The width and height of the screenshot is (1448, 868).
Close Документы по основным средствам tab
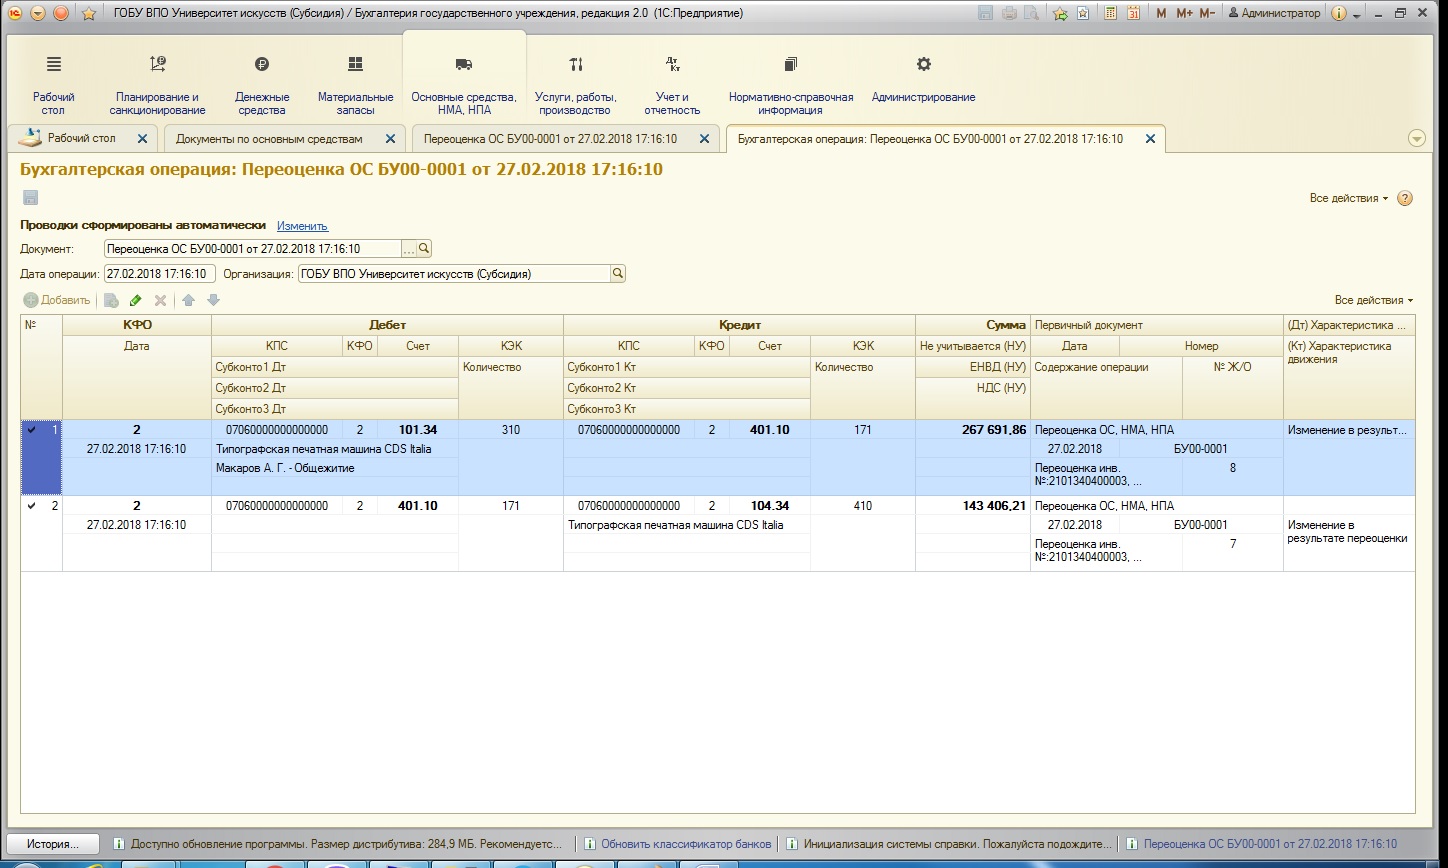point(390,139)
